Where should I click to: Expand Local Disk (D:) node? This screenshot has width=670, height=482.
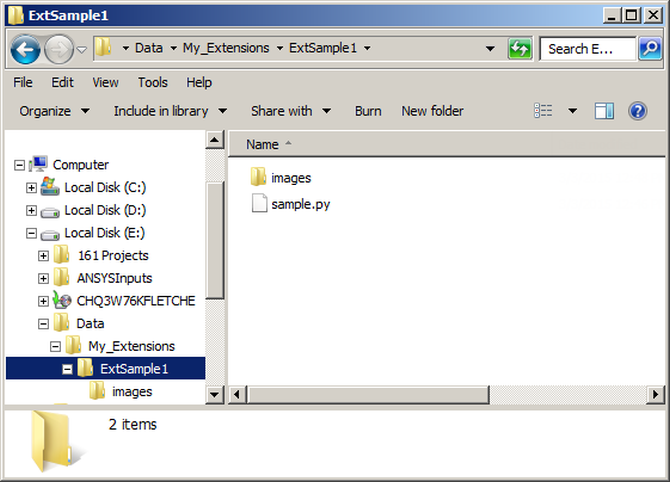(31, 210)
